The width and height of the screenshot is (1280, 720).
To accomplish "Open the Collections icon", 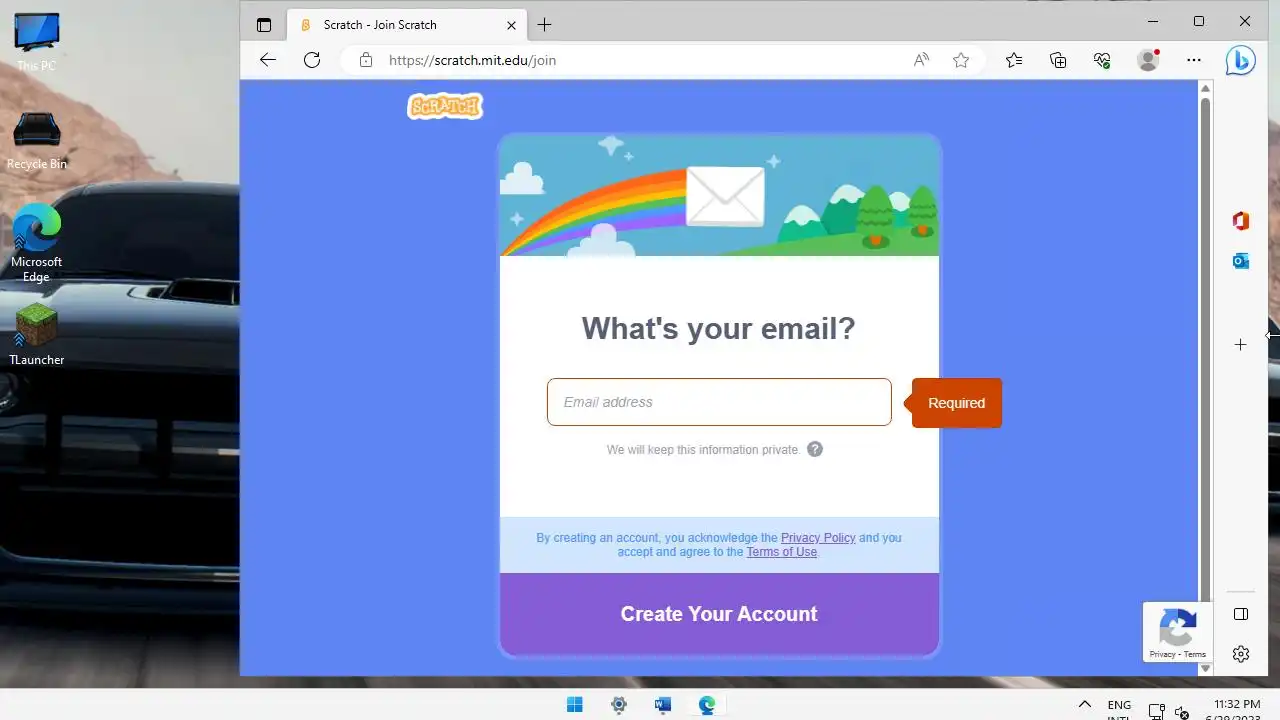I will (1058, 60).
